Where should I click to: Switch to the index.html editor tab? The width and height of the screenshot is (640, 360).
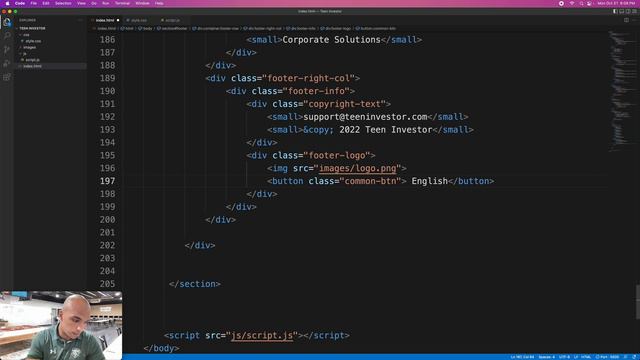point(105,20)
